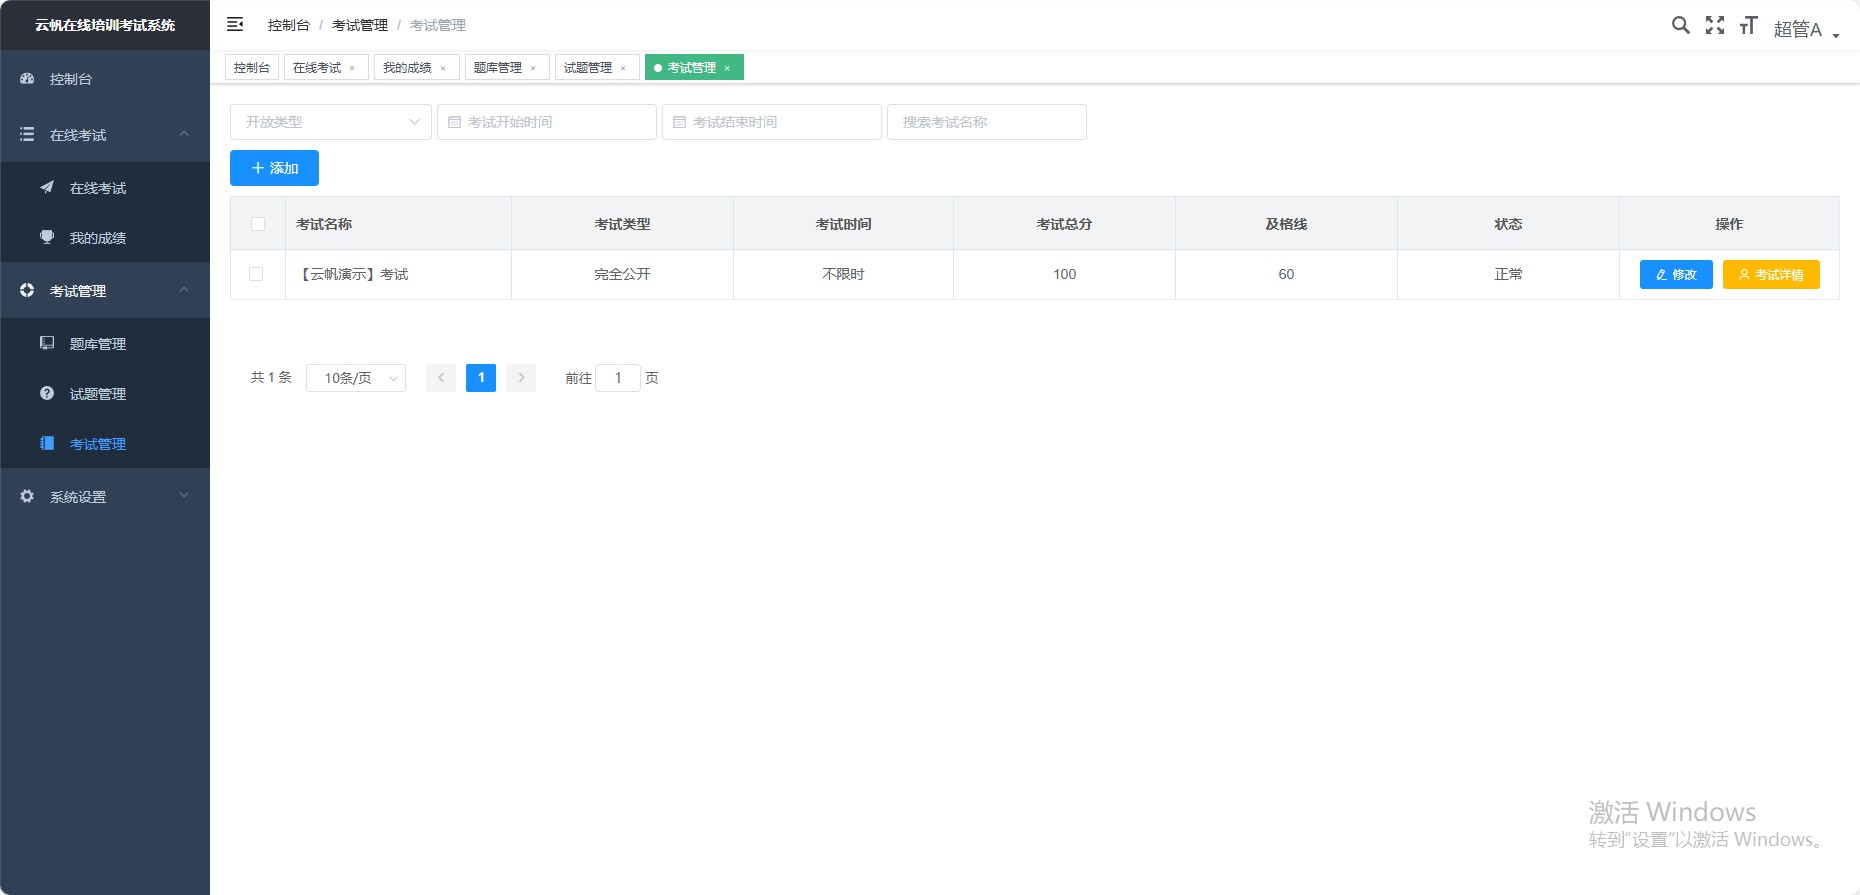Viewport: 1860px width, 895px height.
Task: Click the blue 修改 button
Action: [x=1676, y=274]
